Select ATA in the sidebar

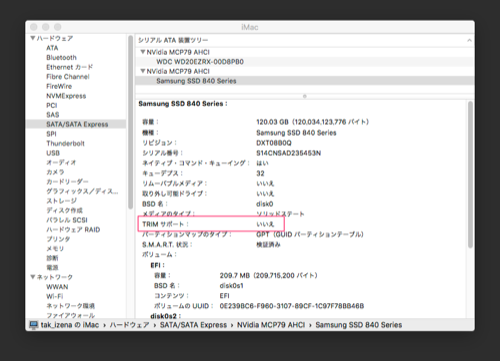(x=52, y=48)
